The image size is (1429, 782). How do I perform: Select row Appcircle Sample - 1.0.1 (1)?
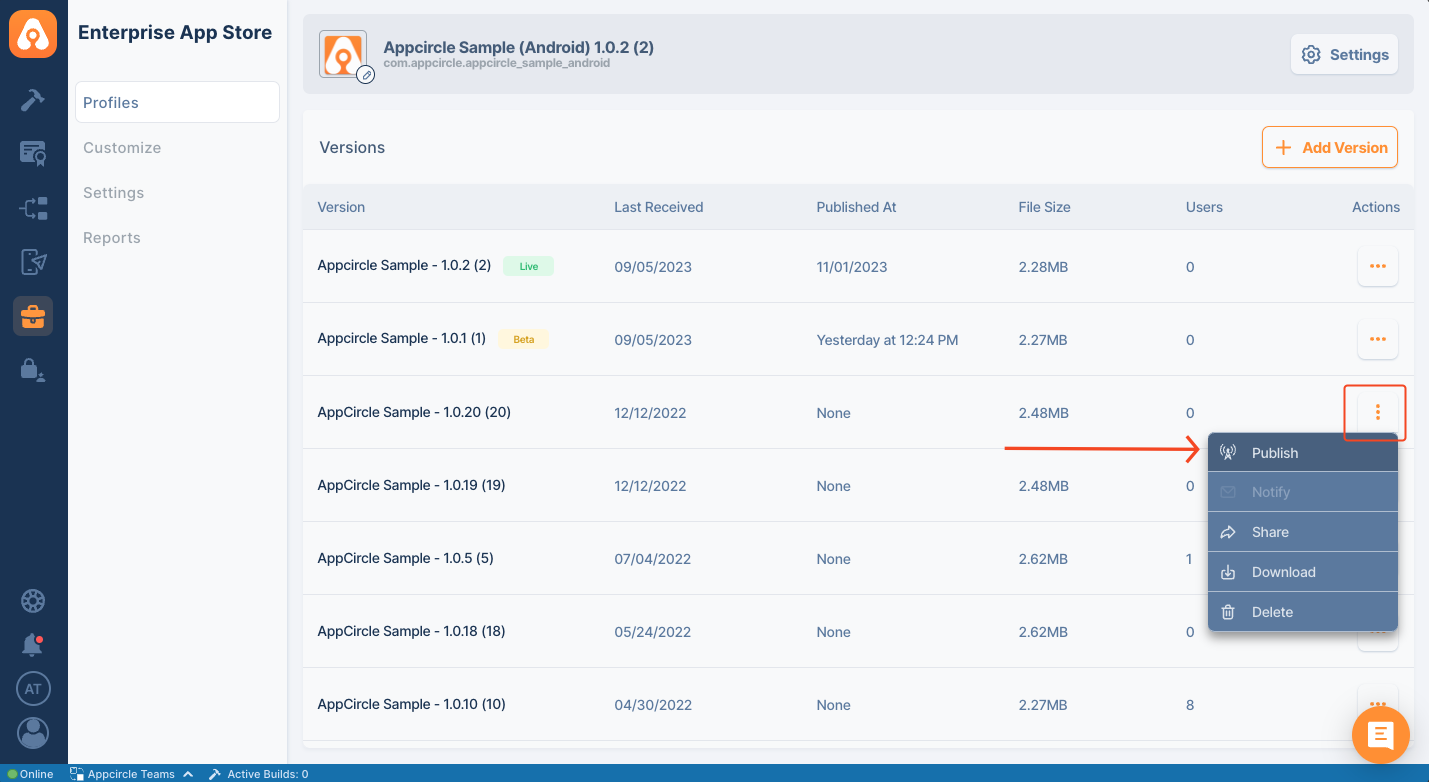858,339
